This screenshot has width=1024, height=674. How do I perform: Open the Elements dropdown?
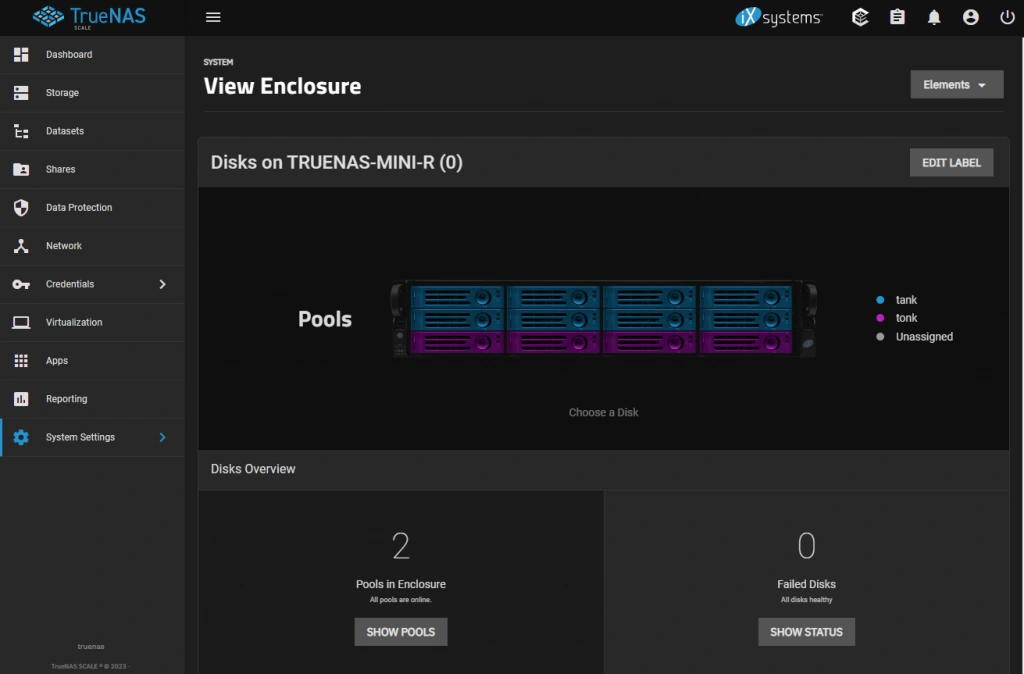point(956,85)
